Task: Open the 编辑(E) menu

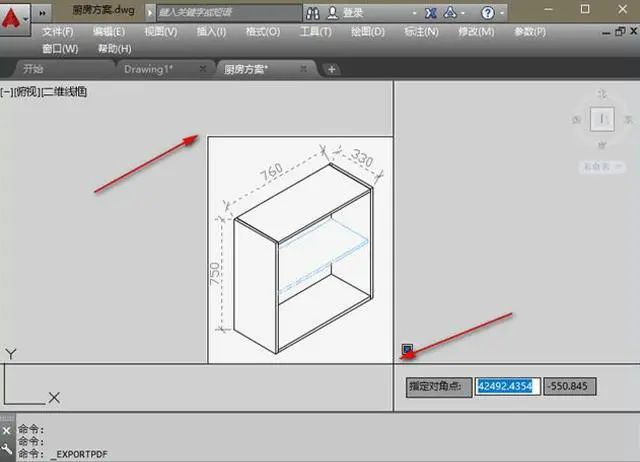Action: pos(109,31)
